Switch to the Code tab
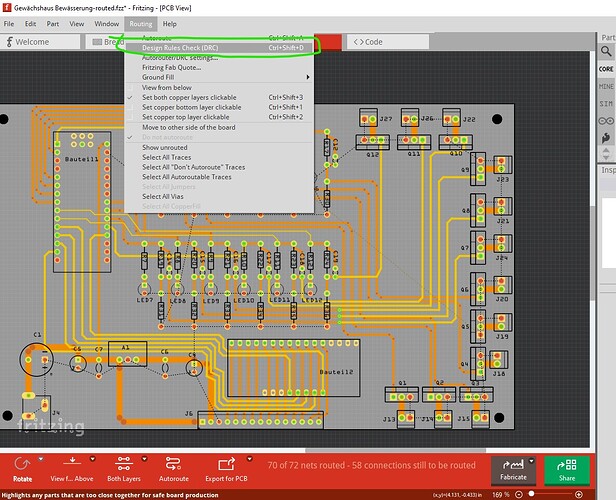 coord(387,42)
